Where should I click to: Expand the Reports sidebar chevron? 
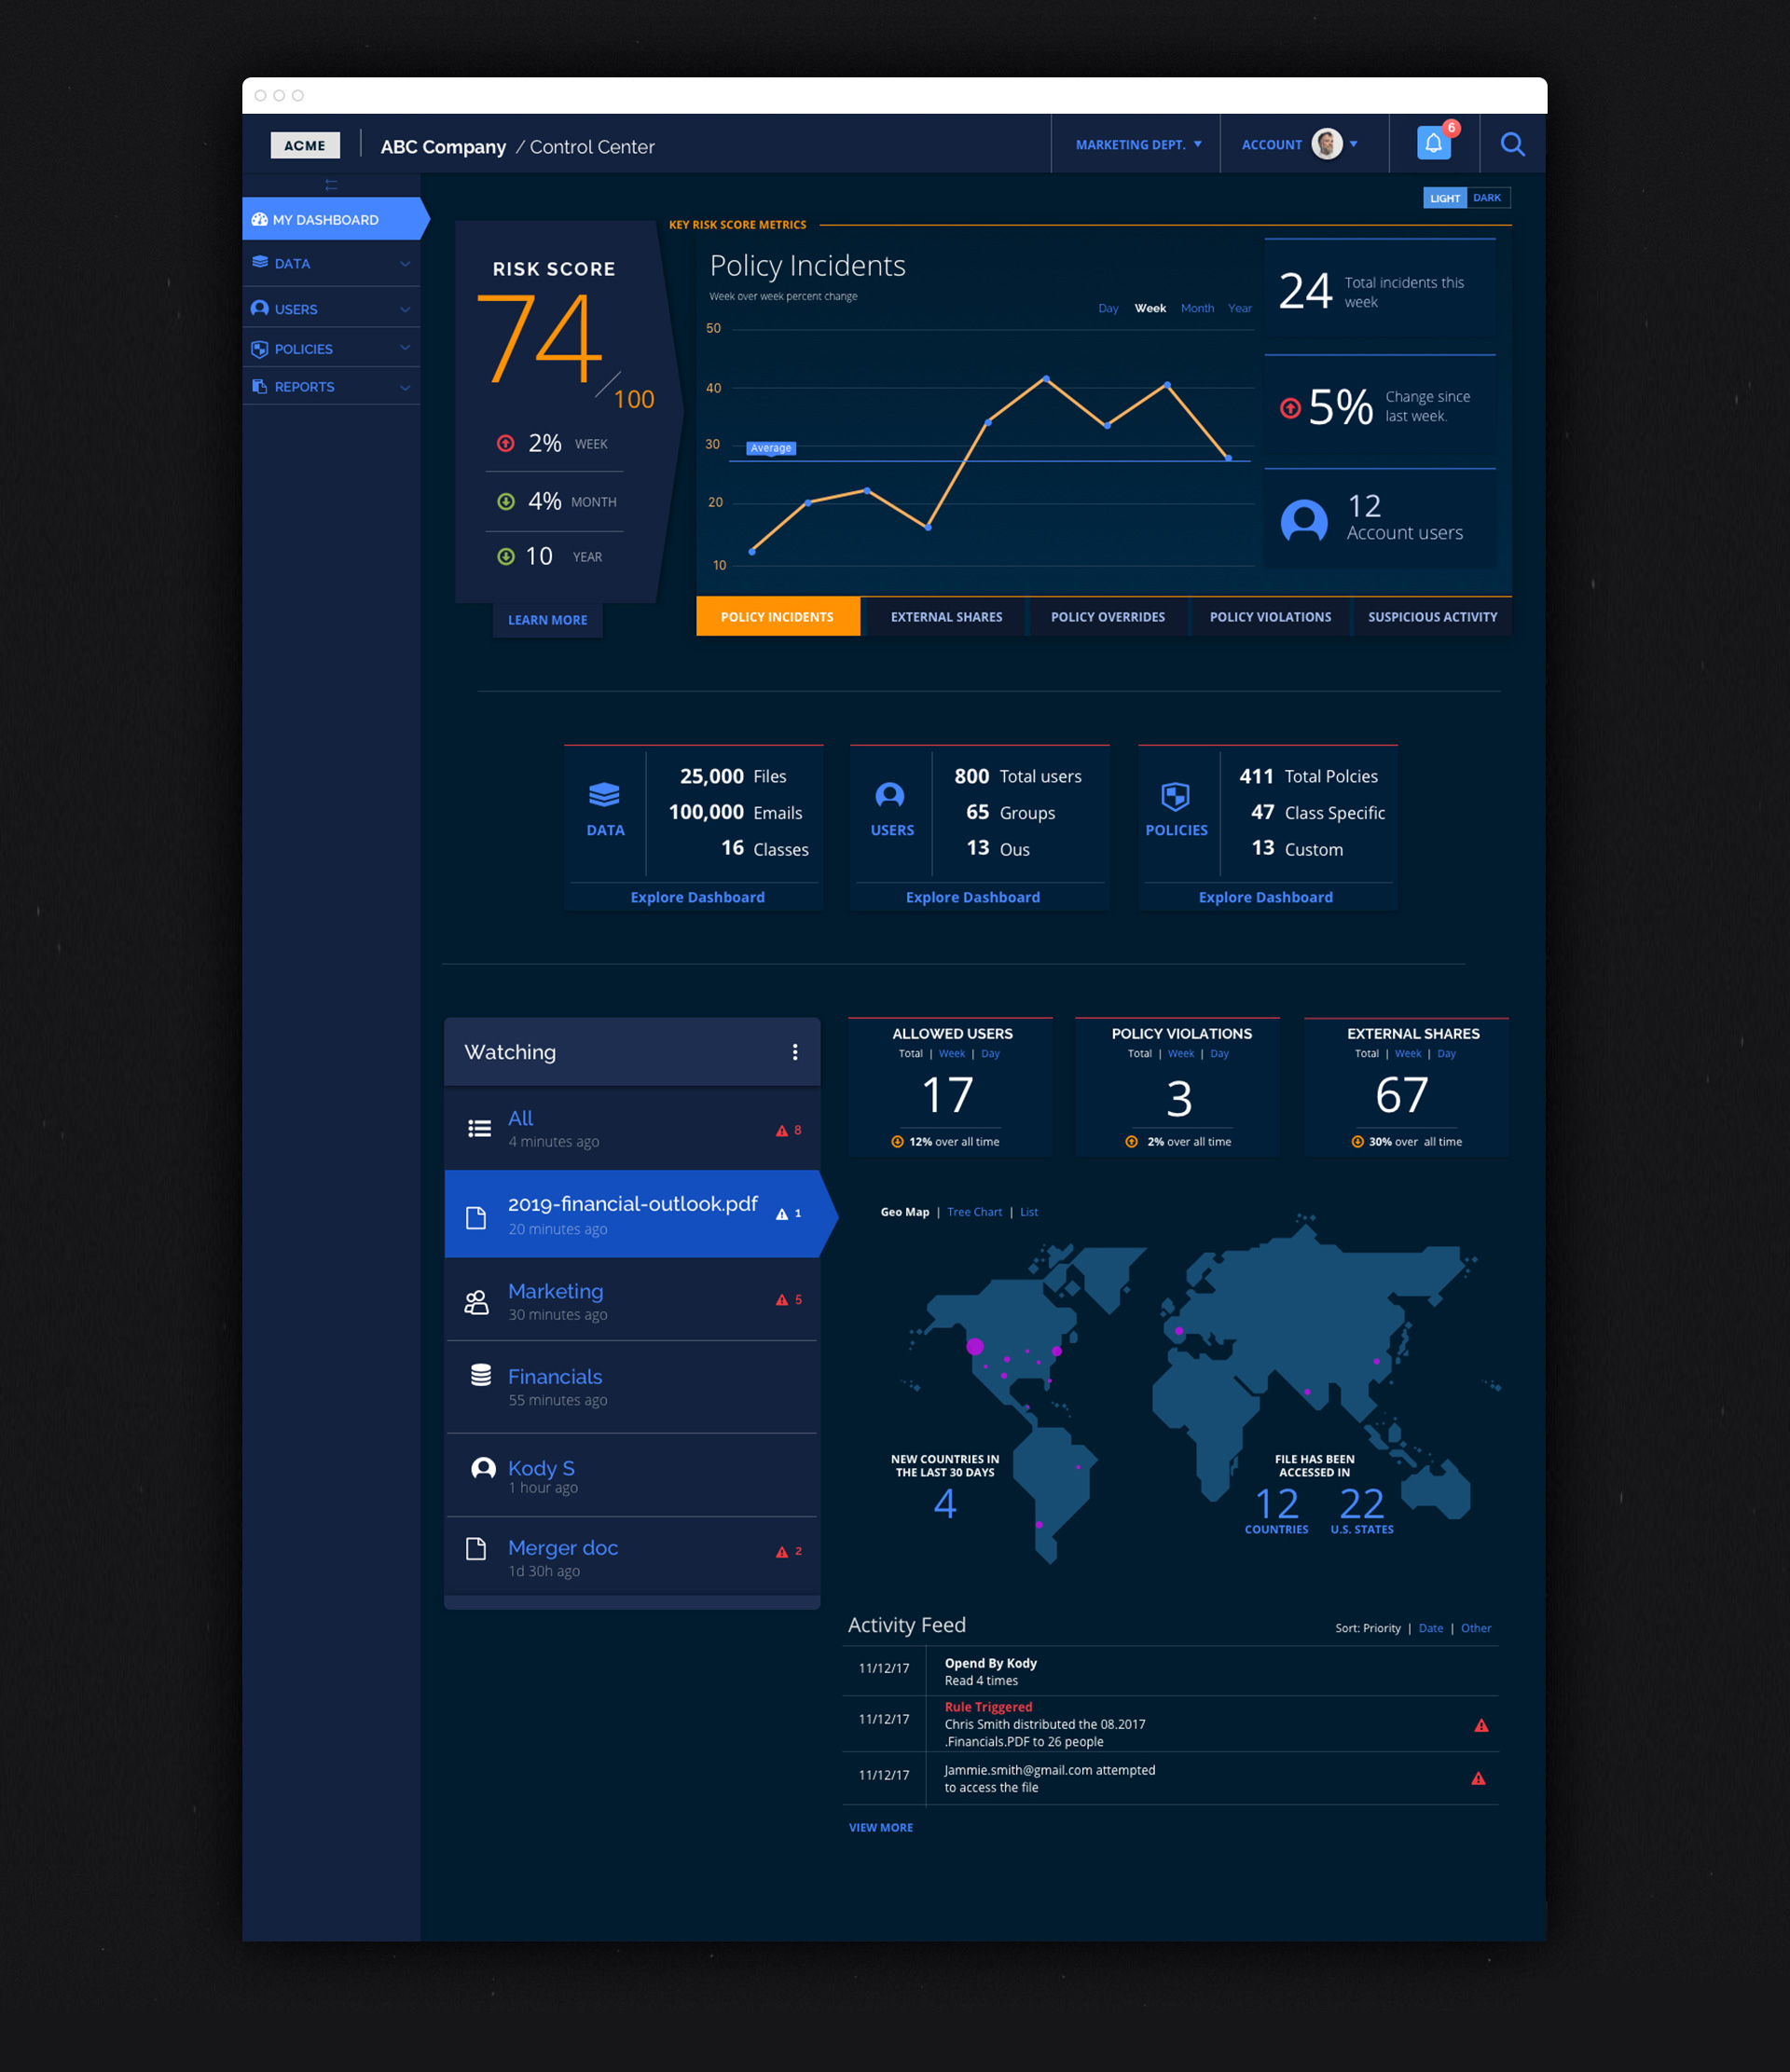pyautogui.click(x=405, y=387)
